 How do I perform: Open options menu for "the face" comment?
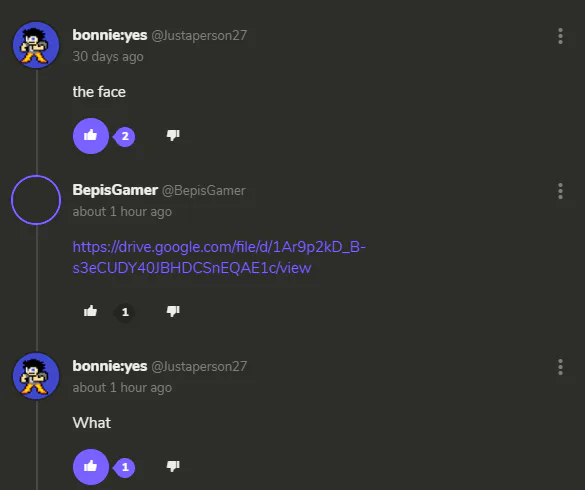(560, 36)
